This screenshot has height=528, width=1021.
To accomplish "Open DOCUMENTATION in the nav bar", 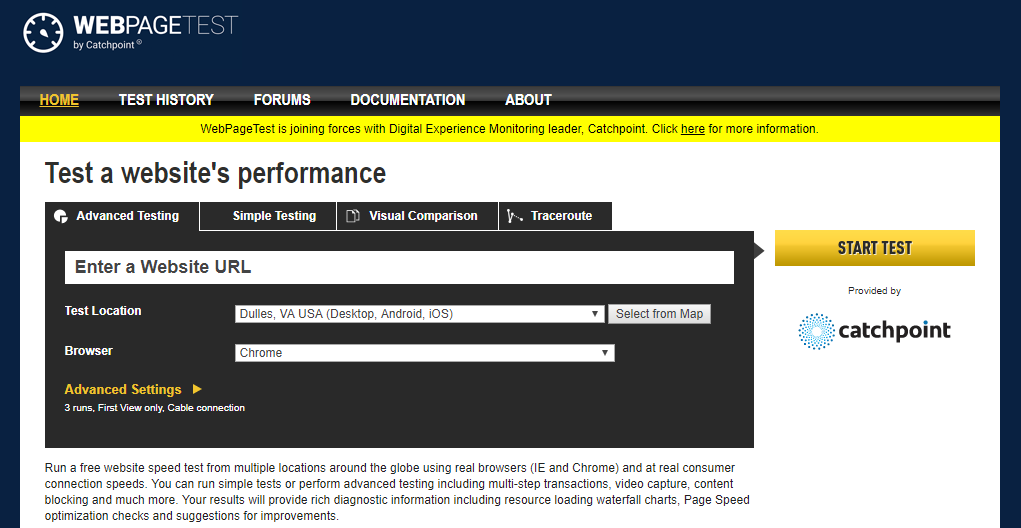I will pyautogui.click(x=408, y=100).
